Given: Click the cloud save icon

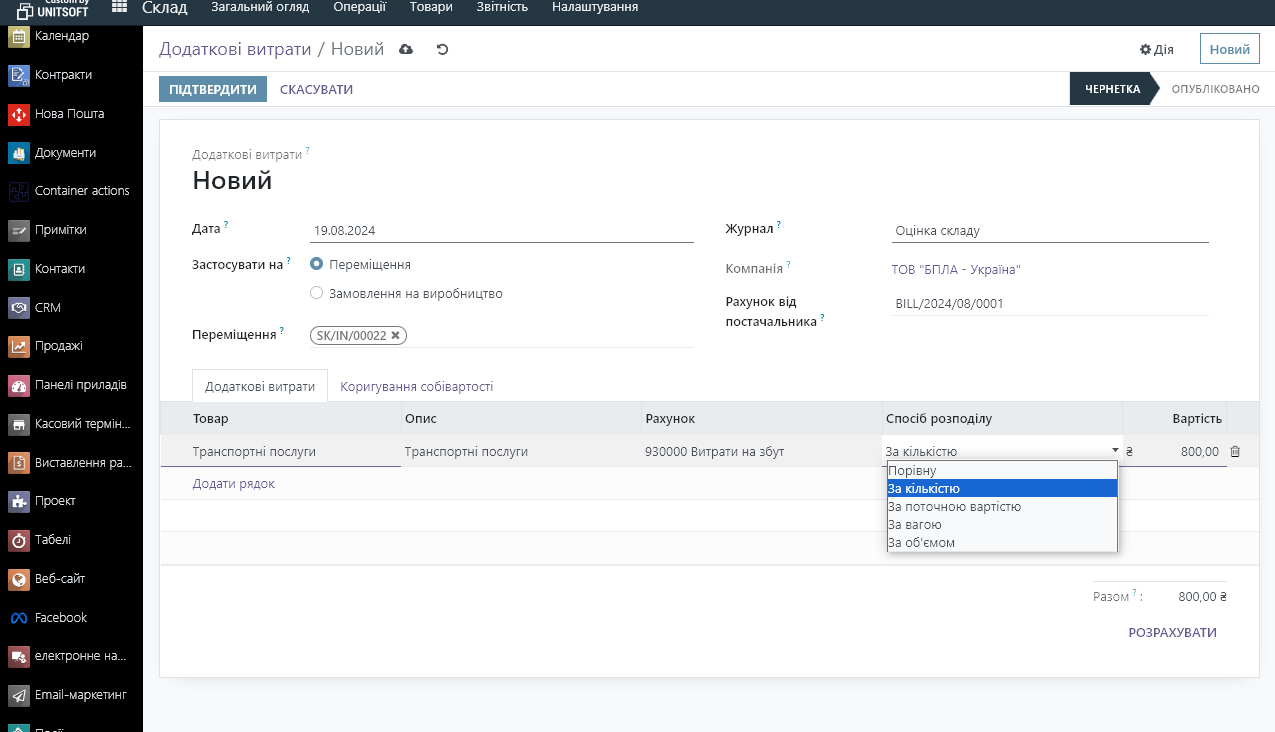Looking at the screenshot, I should click(x=406, y=50).
